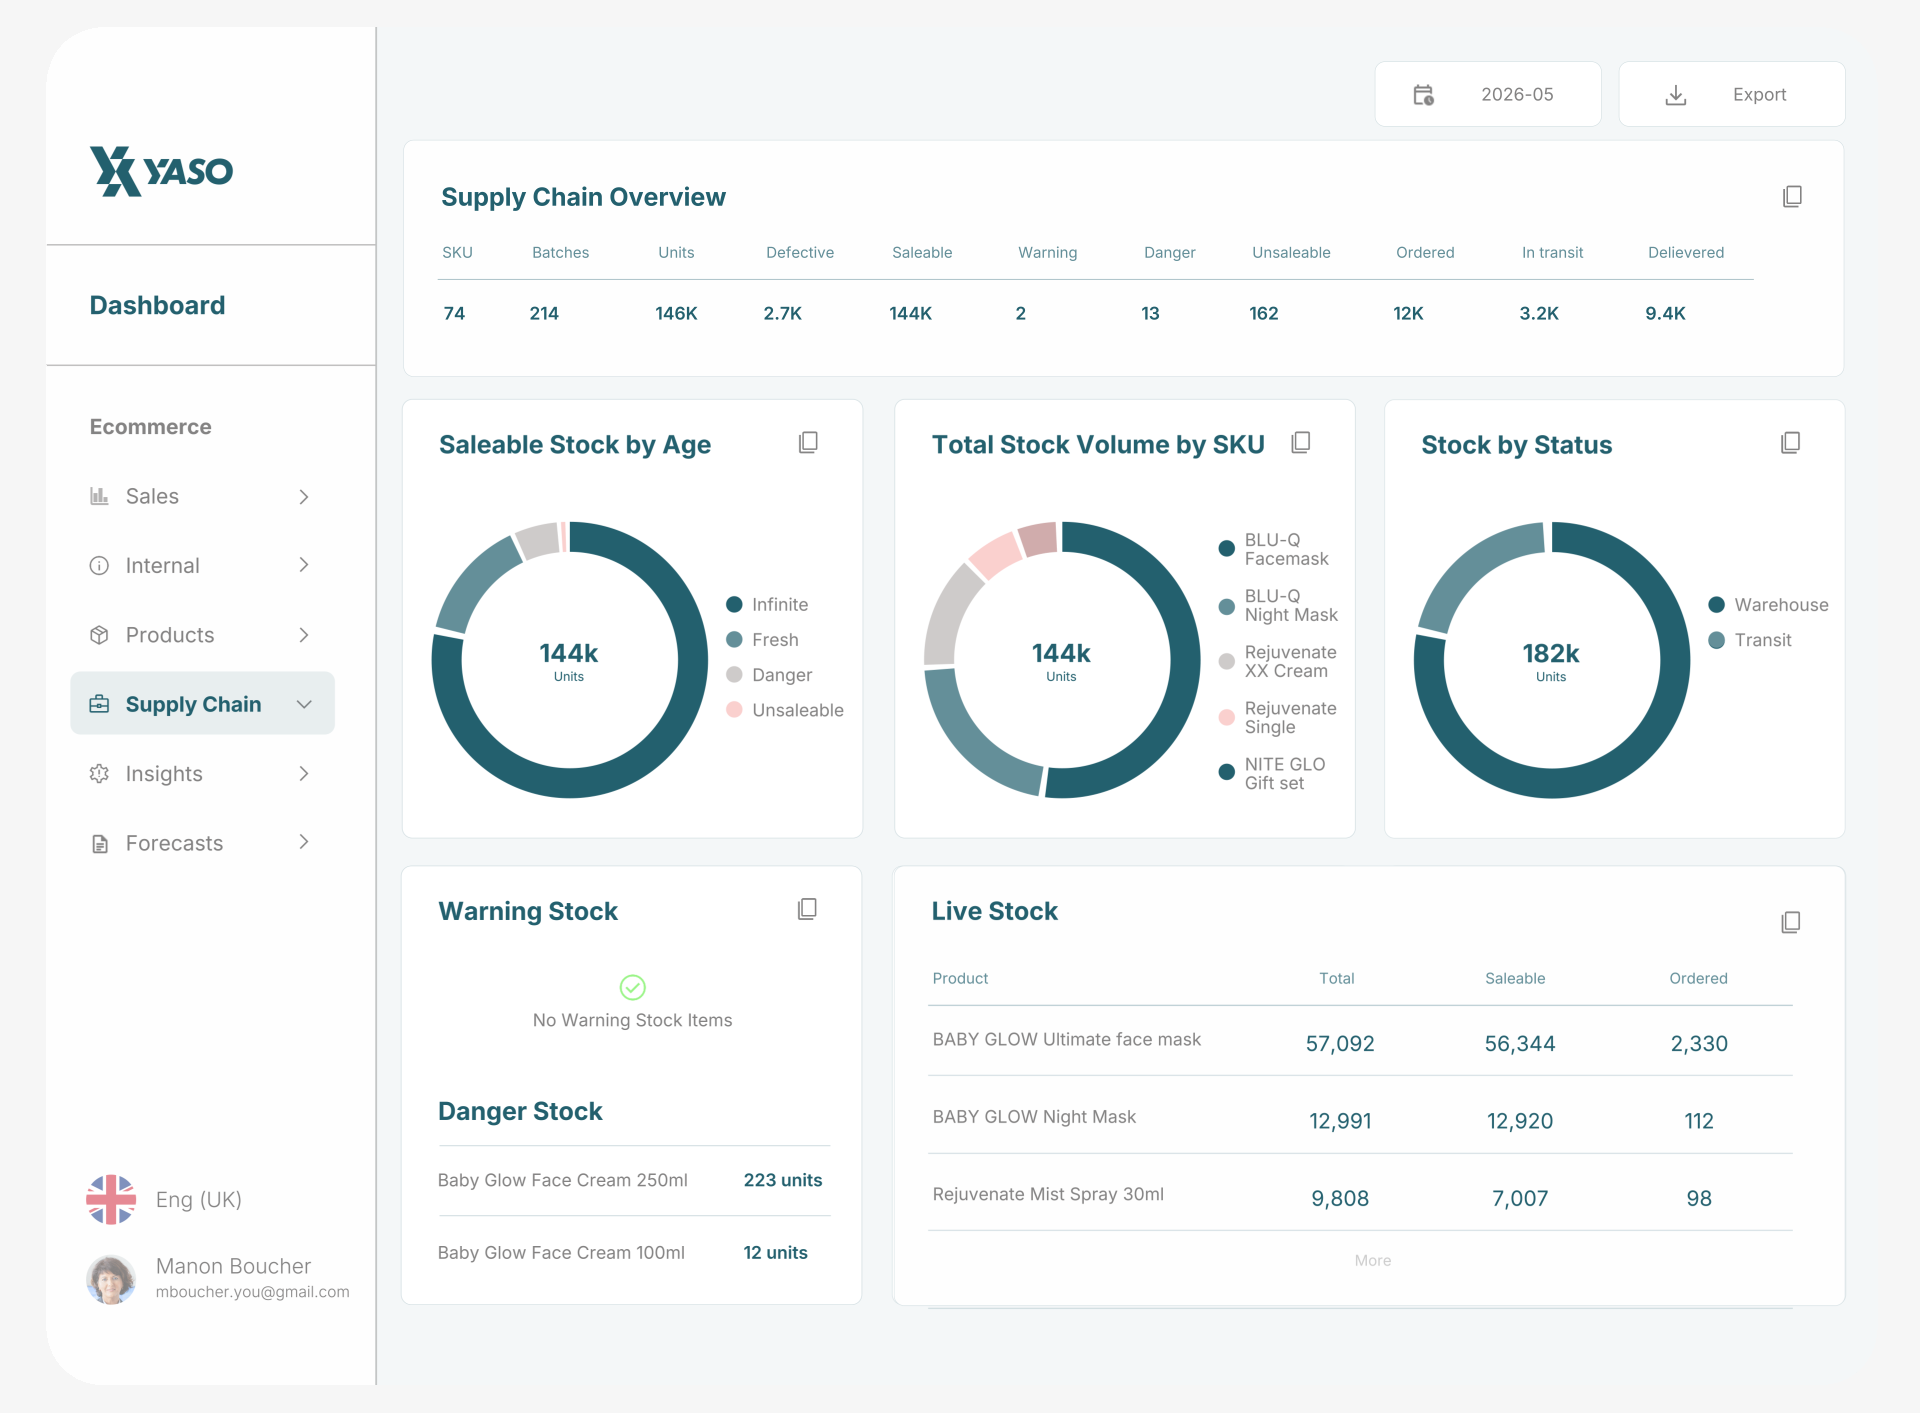
Task: Expand the Insights menu chevron
Action: [304, 773]
